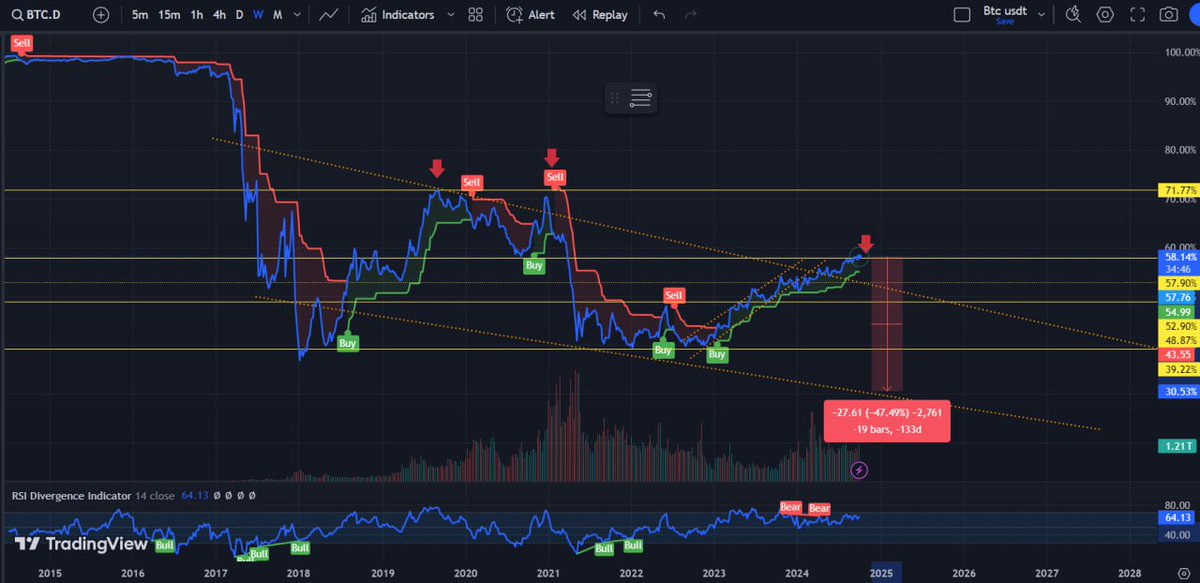This screenshot has height=583, width=1200.
Task: Click the Buy label near 2023
Action: click(717, 354)
